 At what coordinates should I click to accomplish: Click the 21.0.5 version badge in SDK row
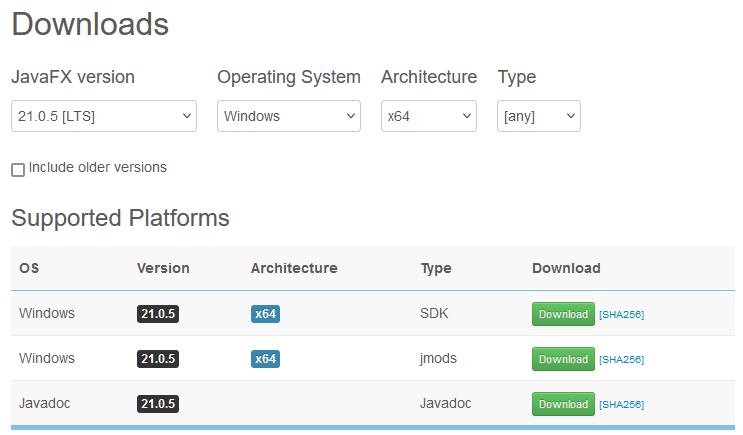click(158, 314)
